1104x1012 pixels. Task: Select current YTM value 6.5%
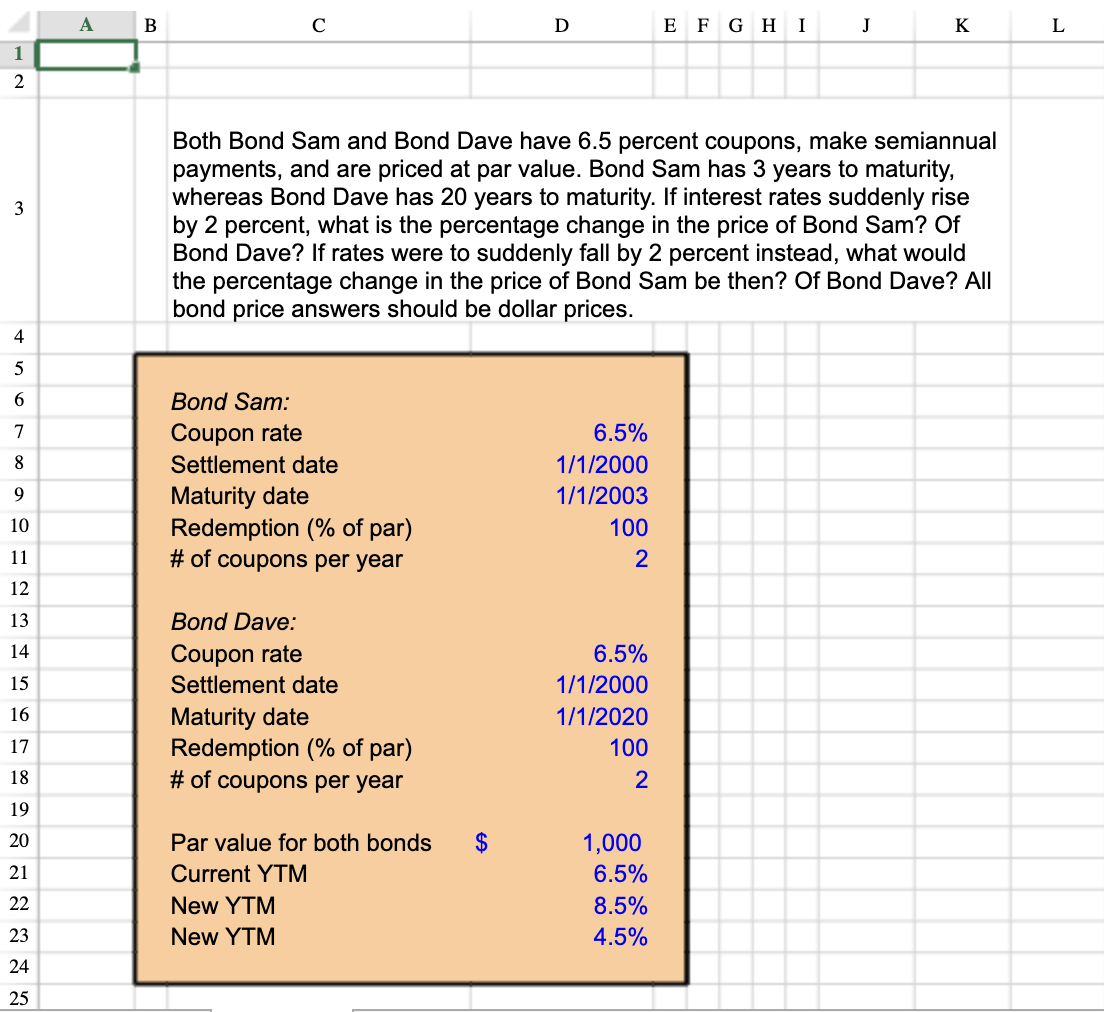pos(620,874)
